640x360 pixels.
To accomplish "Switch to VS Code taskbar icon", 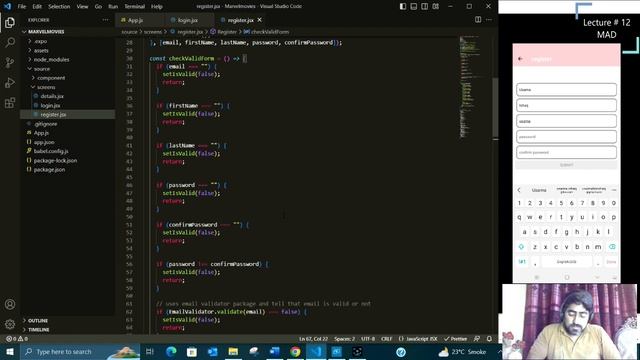I will [x=316, y=351].
